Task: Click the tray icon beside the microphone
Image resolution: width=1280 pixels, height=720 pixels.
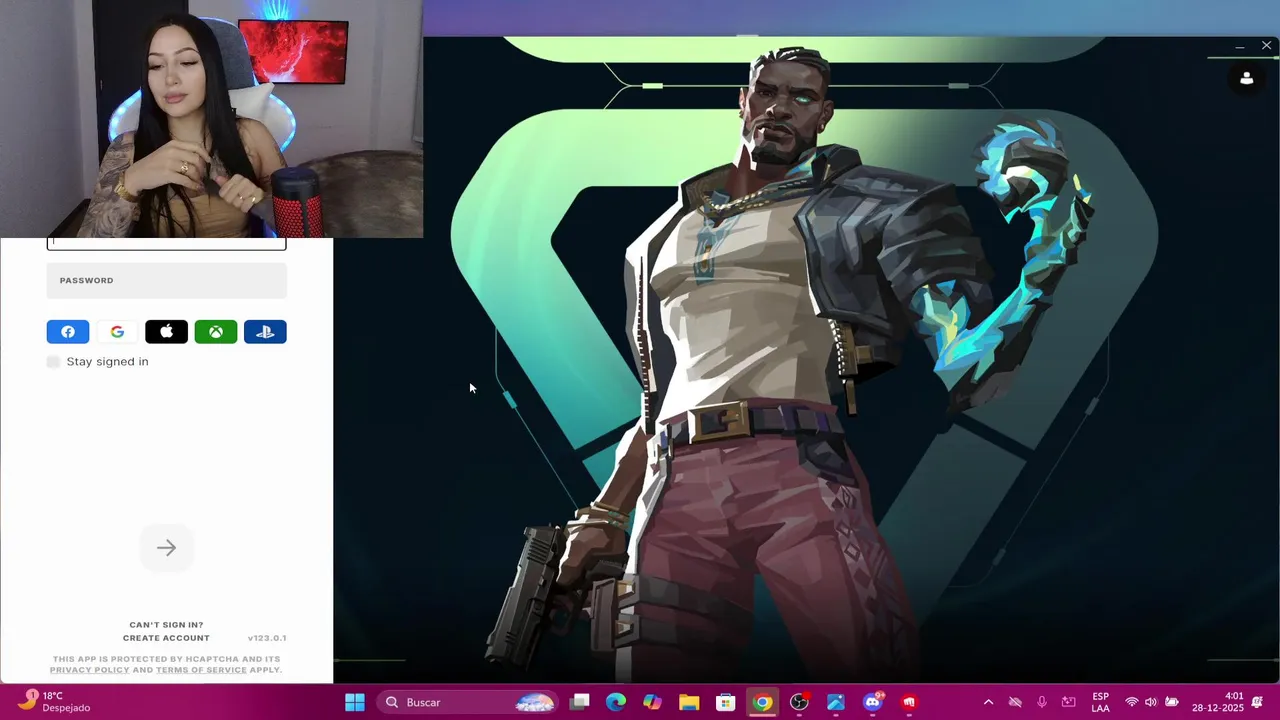Action: click(x=1069, y=702)
